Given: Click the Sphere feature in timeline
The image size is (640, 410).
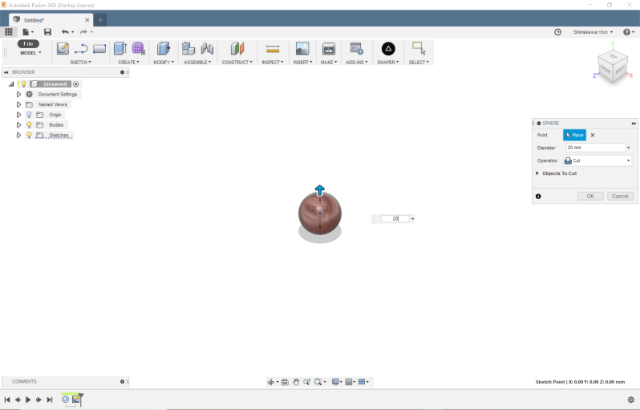Looking at the screenshot, I should (x=65, y=399).
